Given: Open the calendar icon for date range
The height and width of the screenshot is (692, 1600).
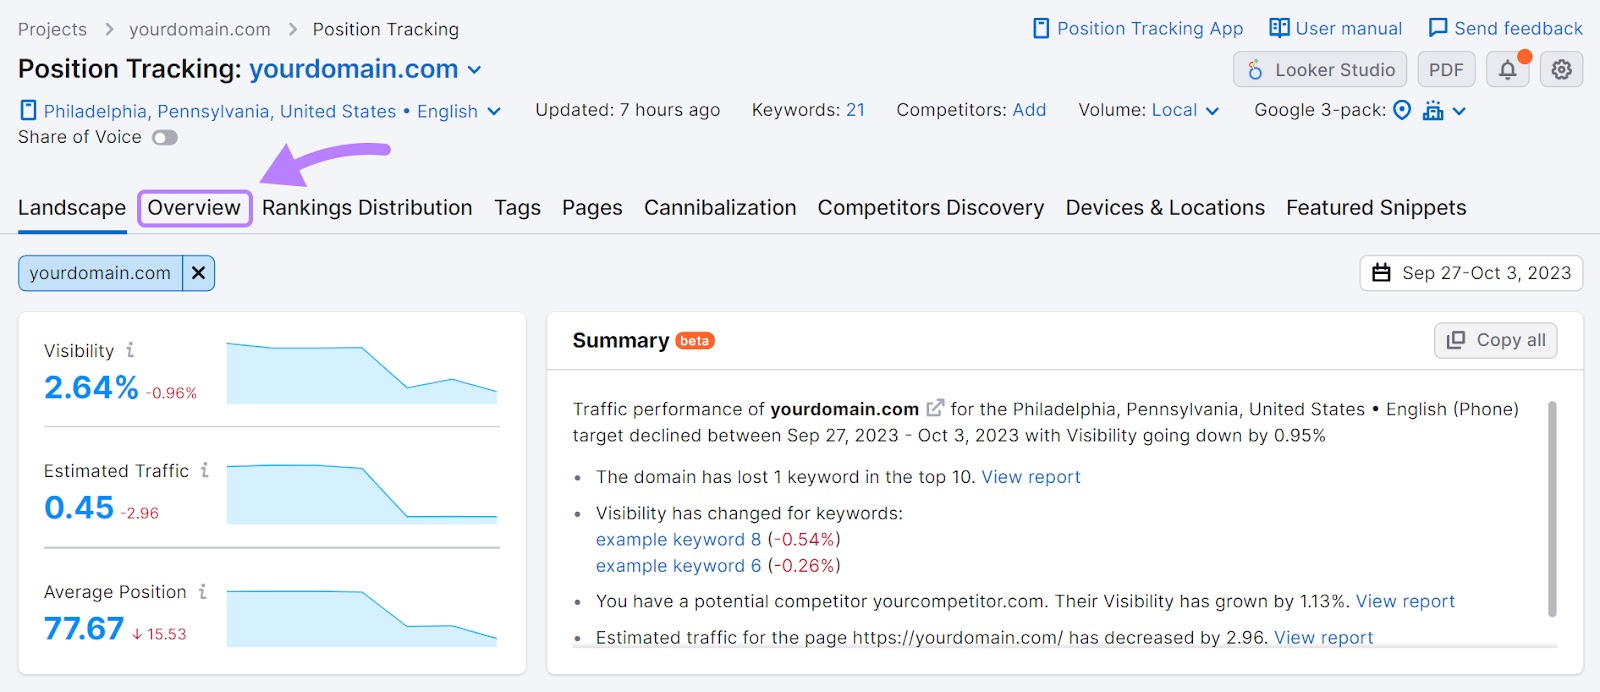Looking at the screenshot, I should point(1383,272).
